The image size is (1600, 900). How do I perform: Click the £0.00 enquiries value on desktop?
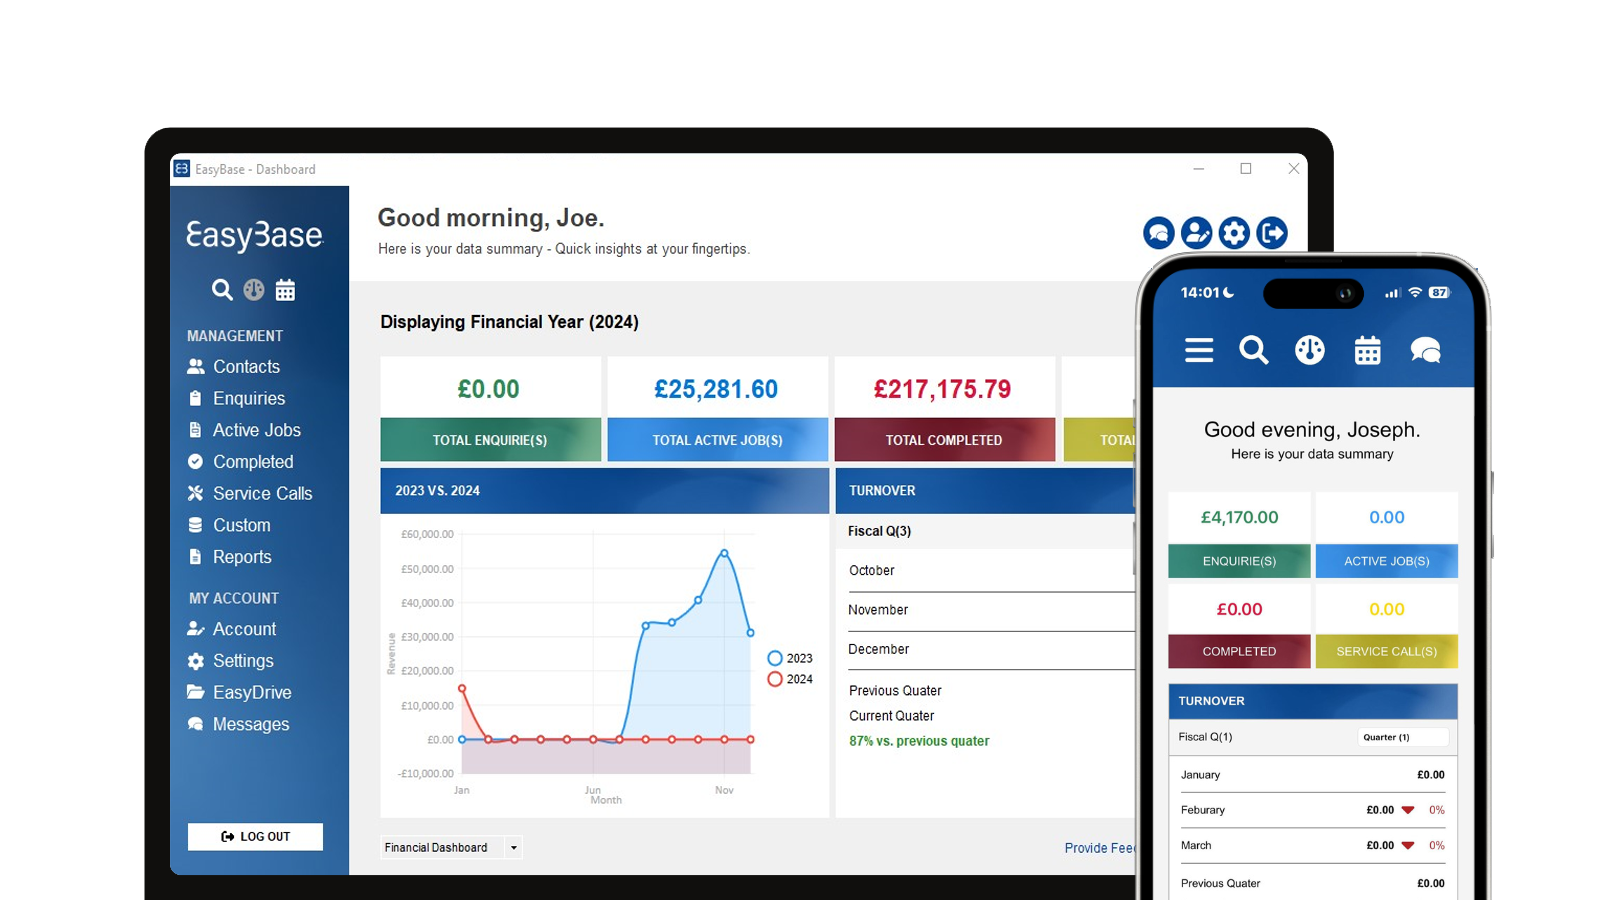tap(488, 389)
